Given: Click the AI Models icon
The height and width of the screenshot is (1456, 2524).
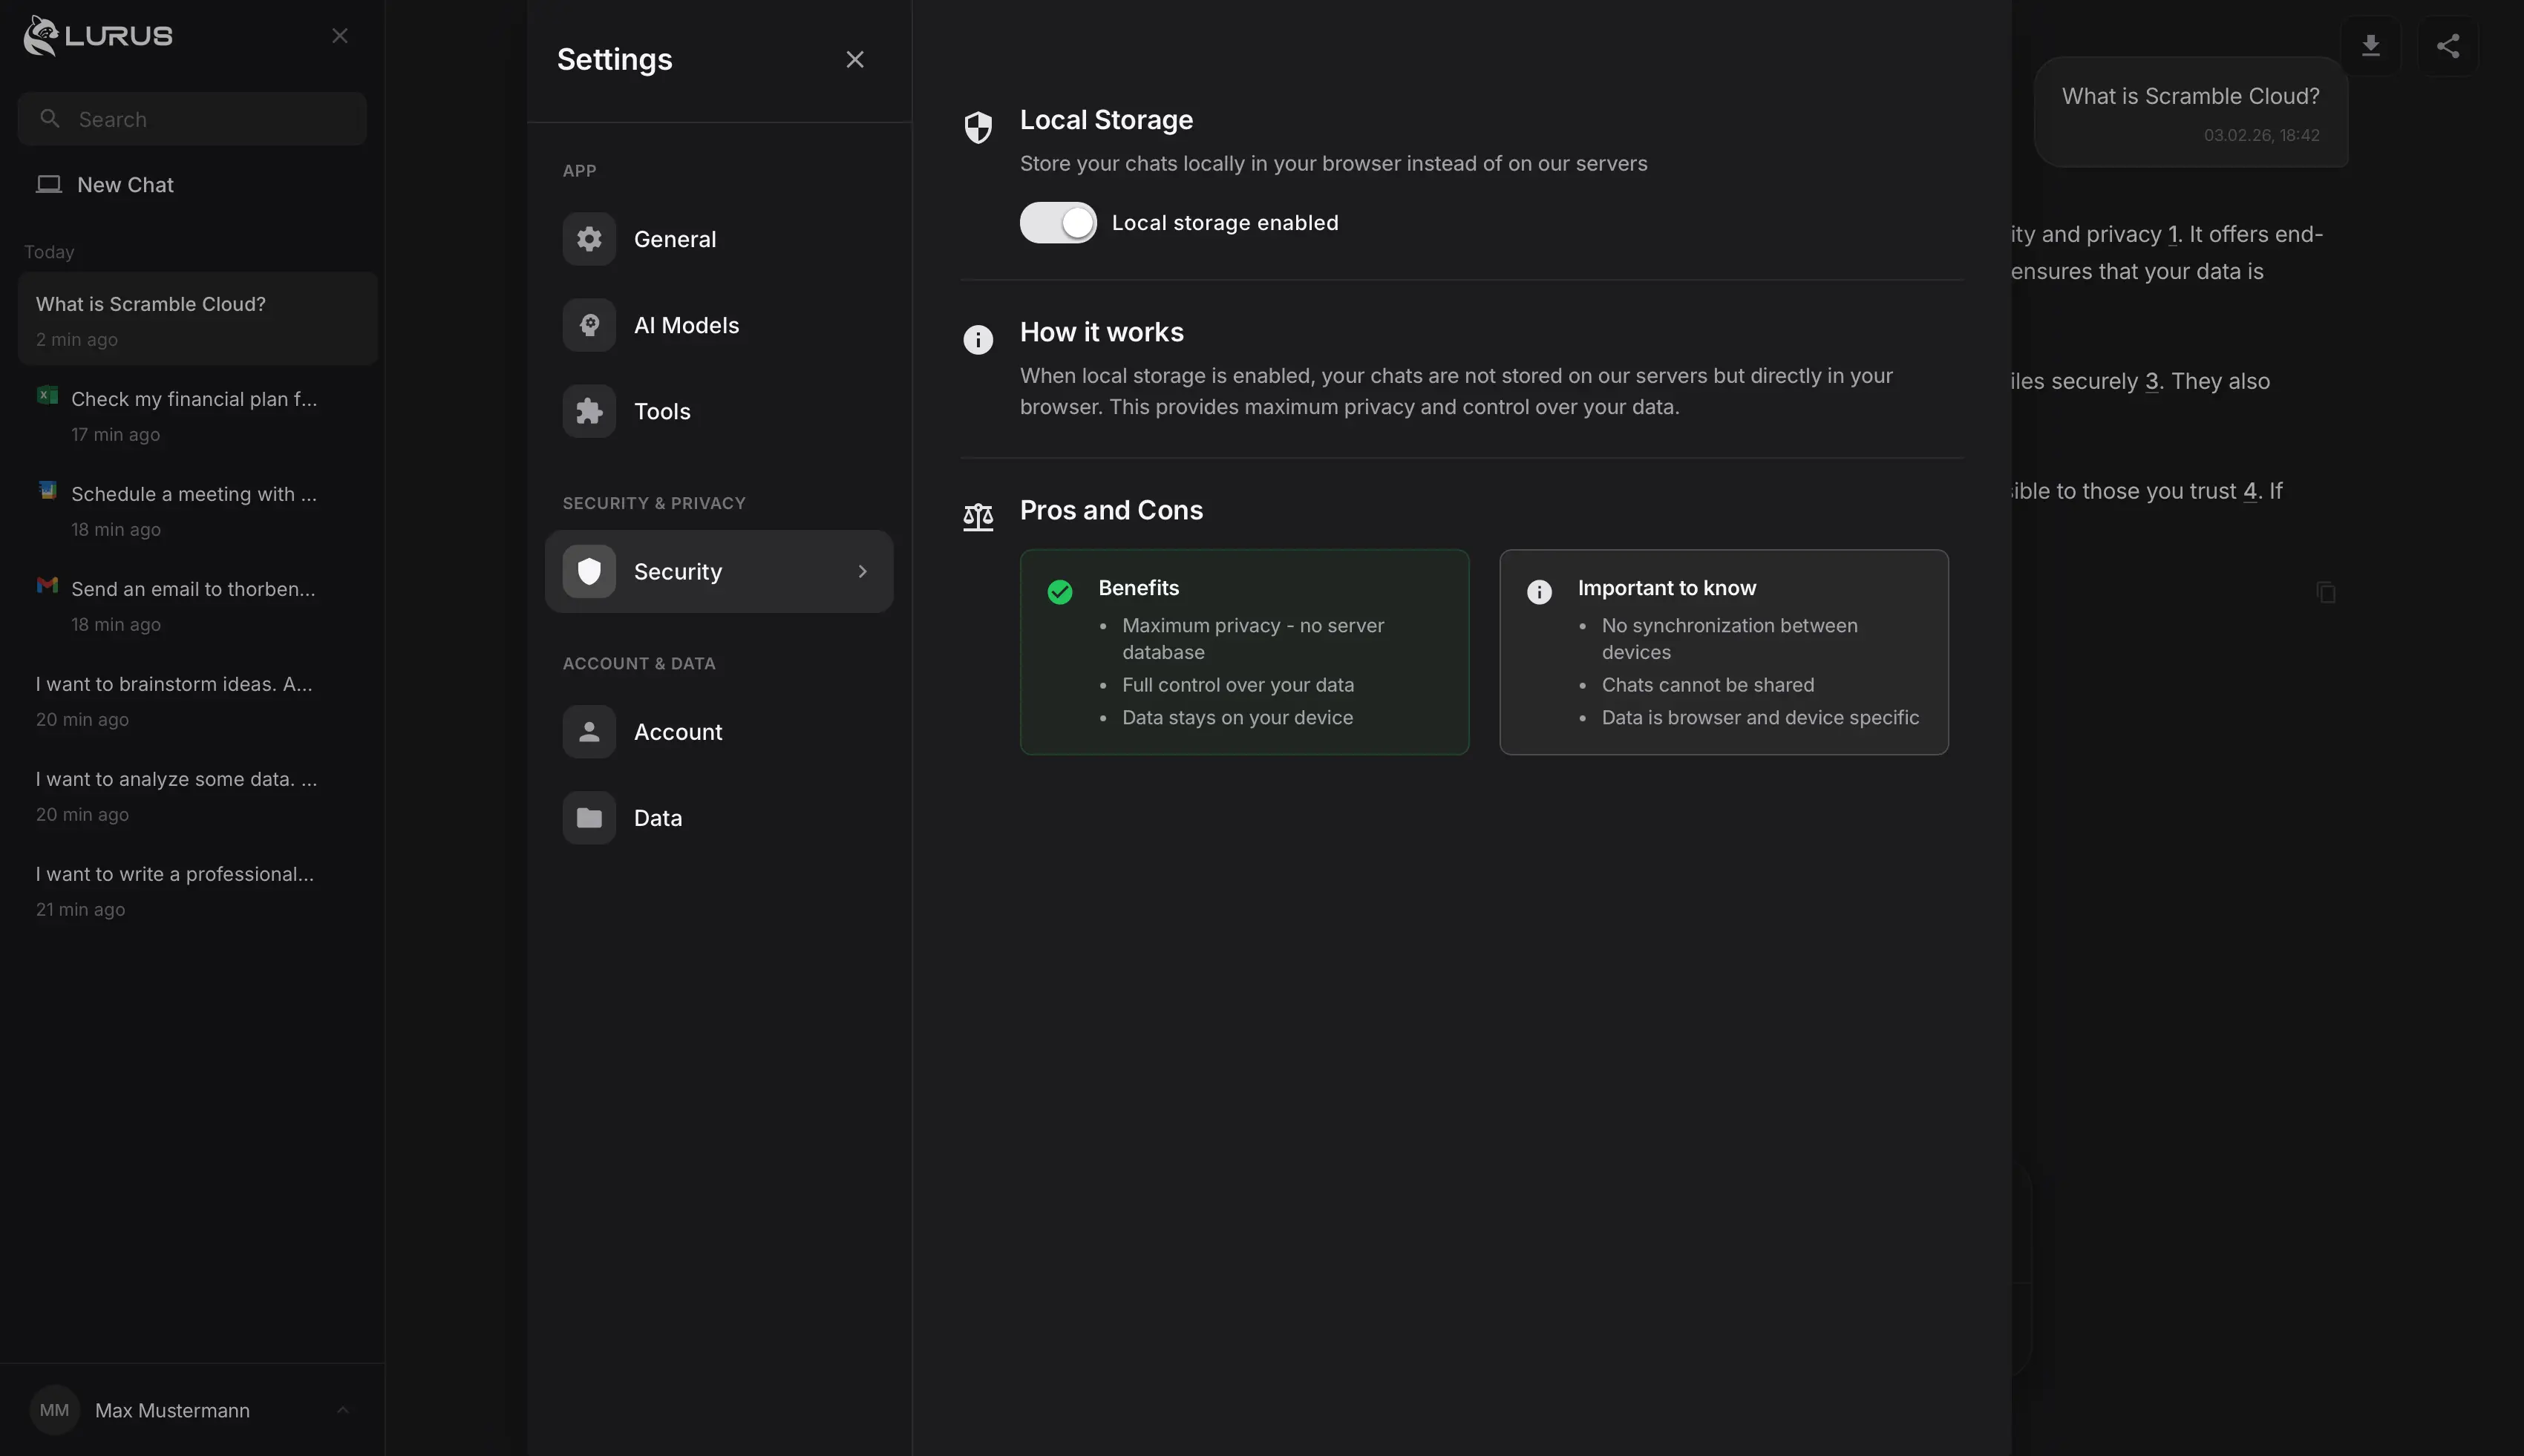Looking at the screenshot, I should point(589,324).
